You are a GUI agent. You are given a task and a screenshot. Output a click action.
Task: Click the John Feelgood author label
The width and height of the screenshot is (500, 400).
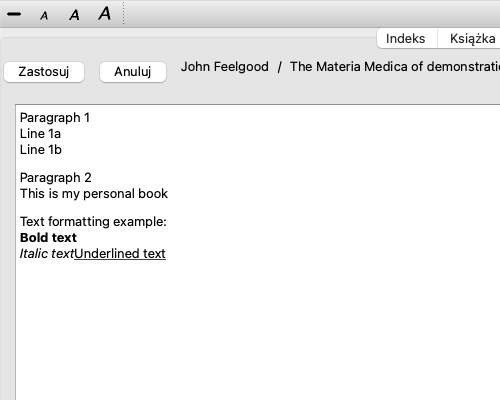click(x=225, y=67)
